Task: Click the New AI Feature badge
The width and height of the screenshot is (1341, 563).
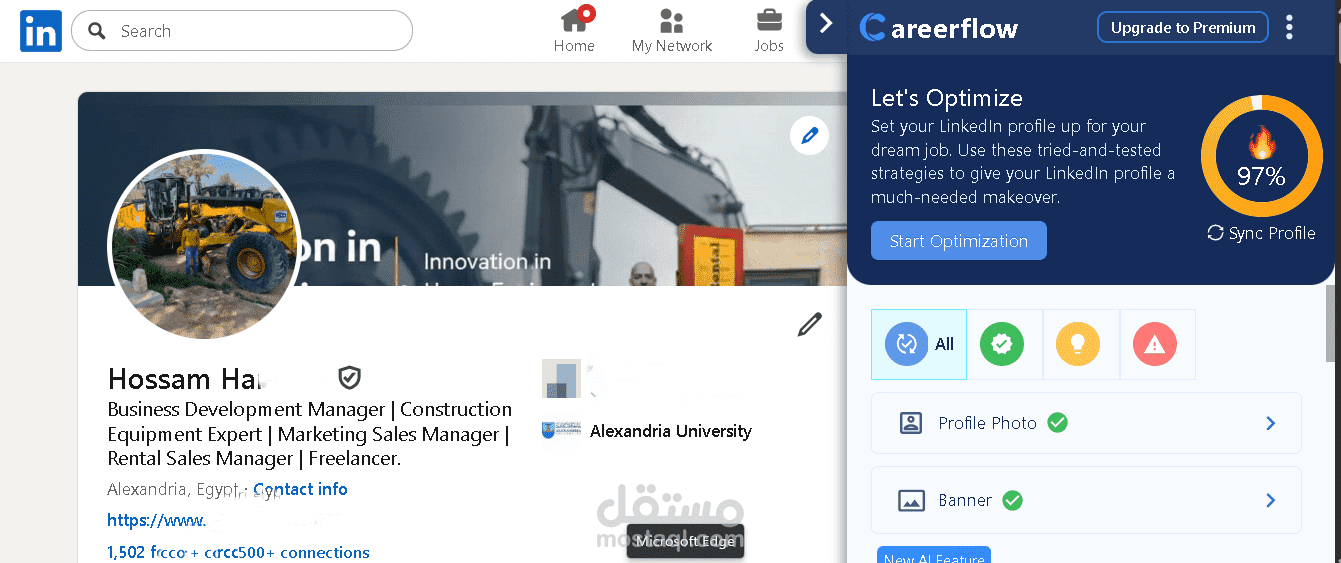Action: [934, 555]
